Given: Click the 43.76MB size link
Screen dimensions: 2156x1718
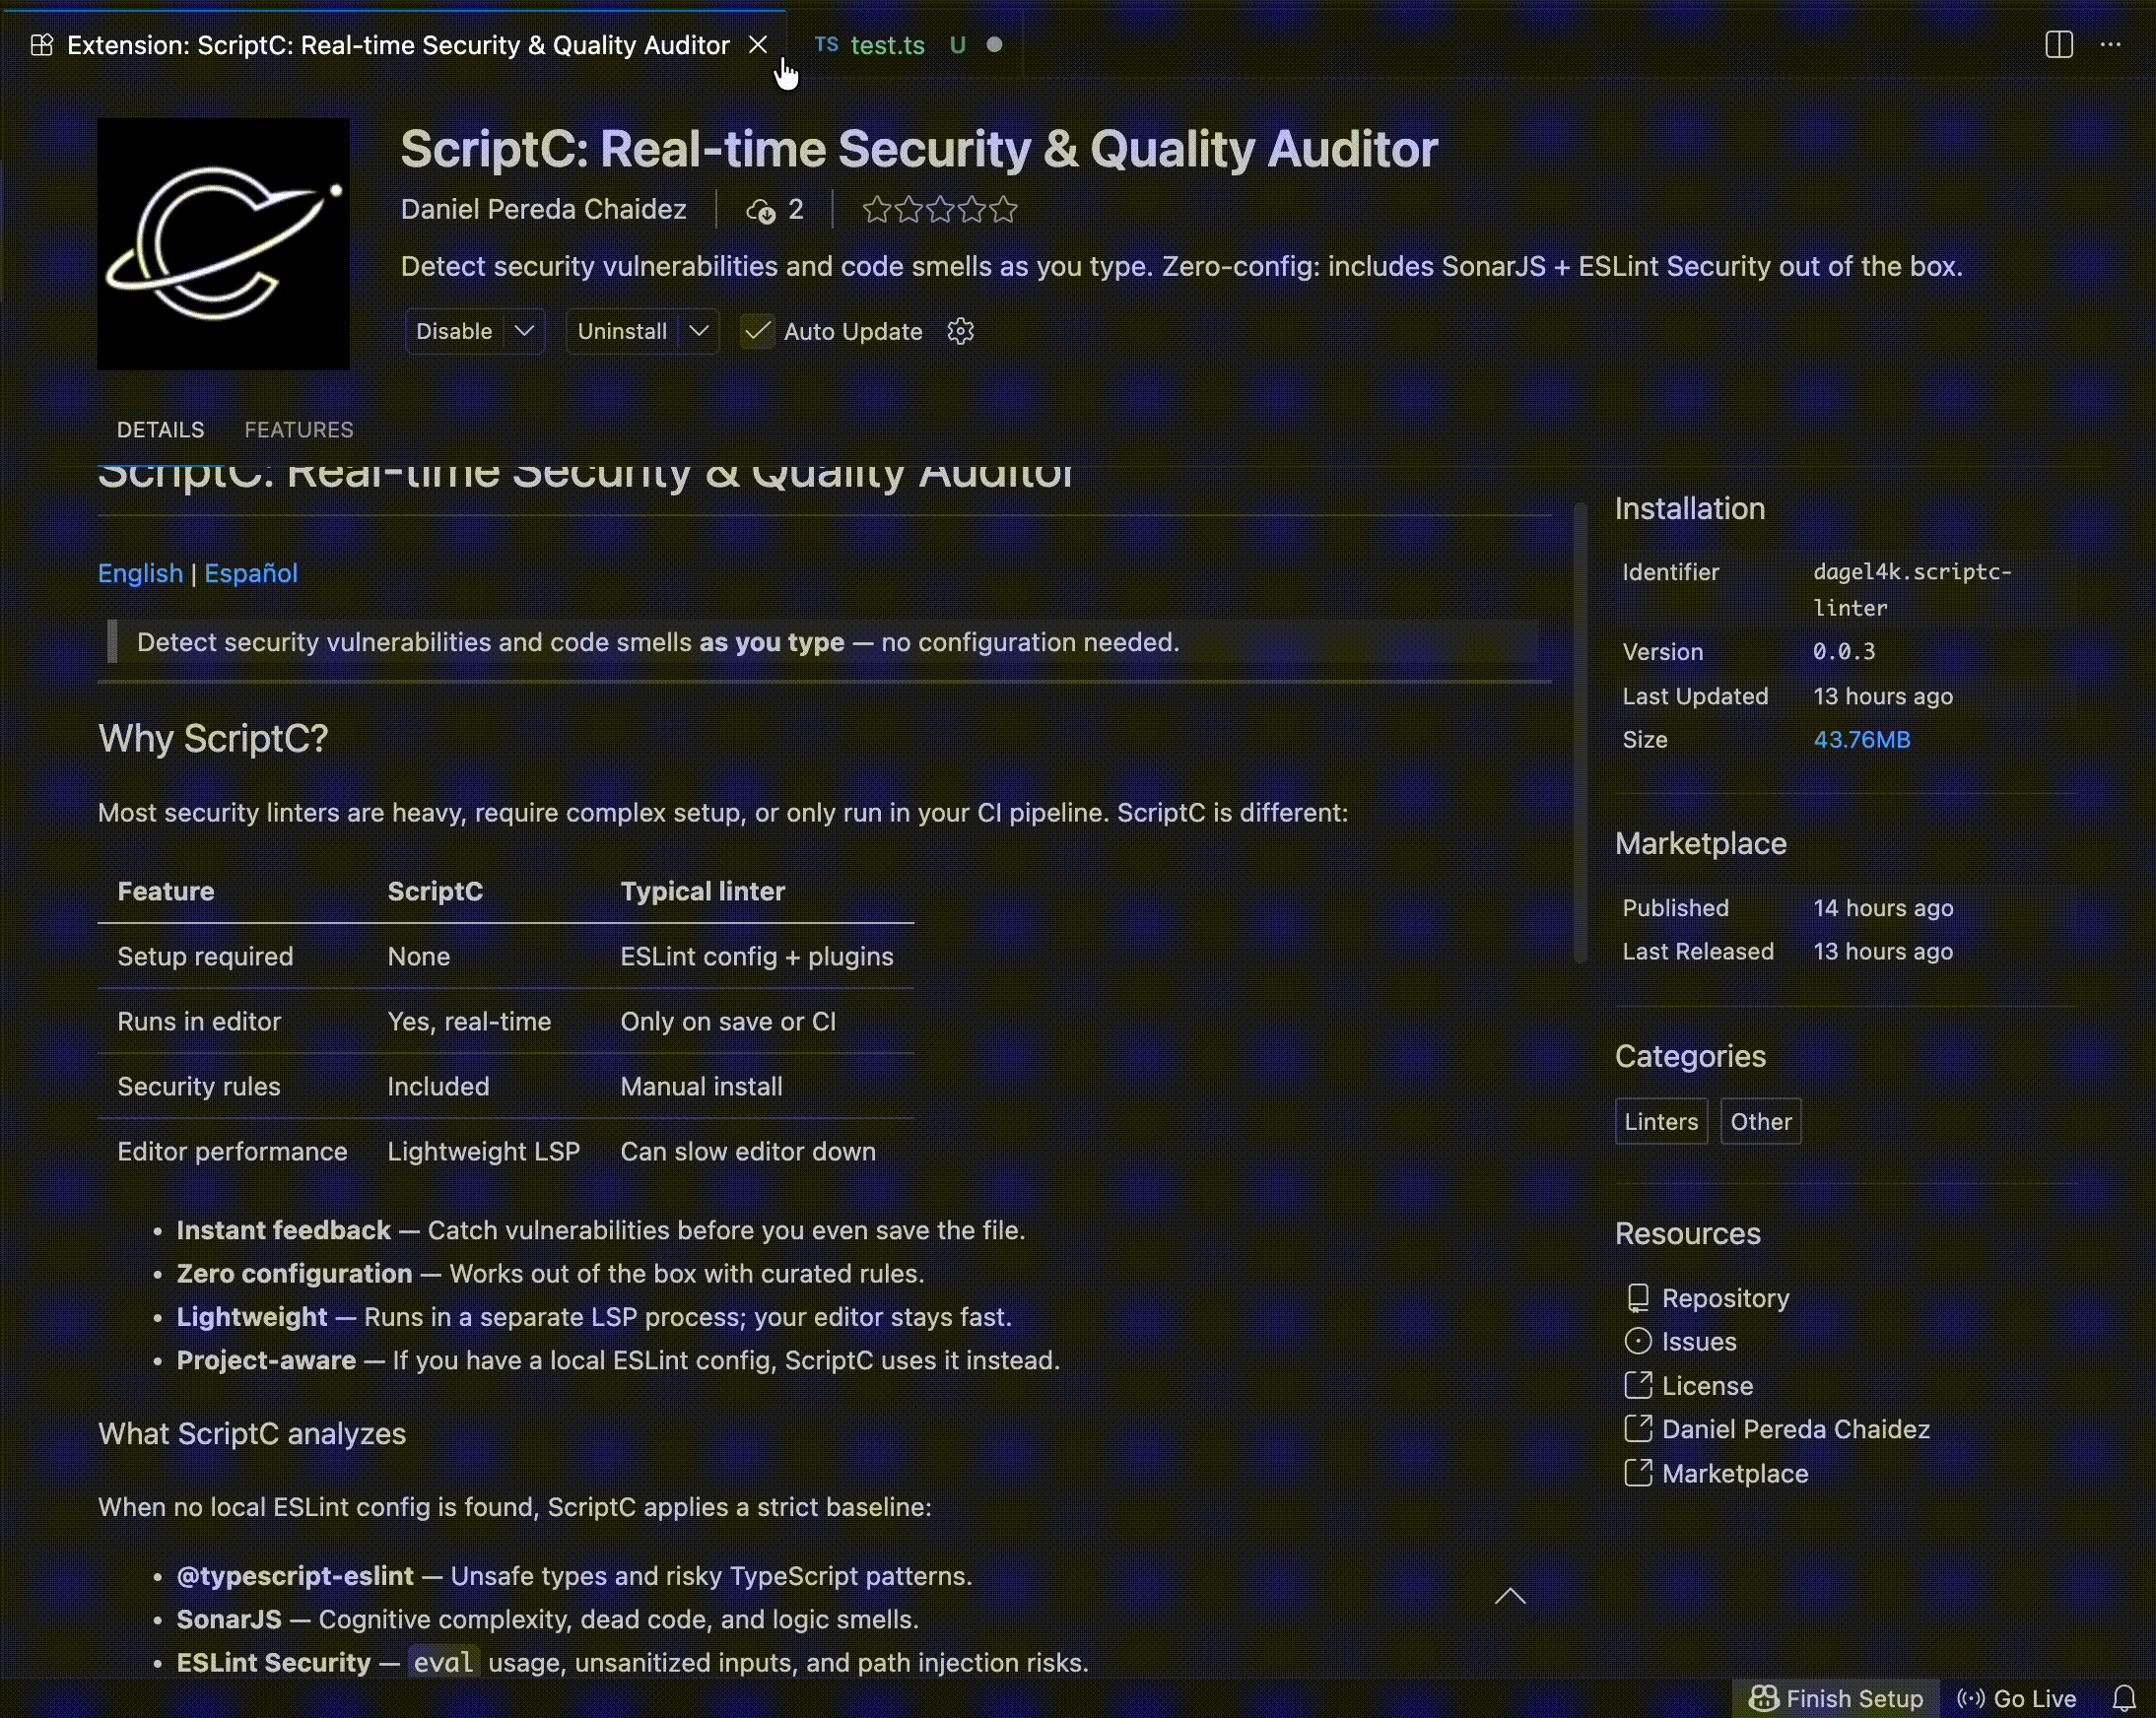Looking at the screenshot, I should point(1861,740).
